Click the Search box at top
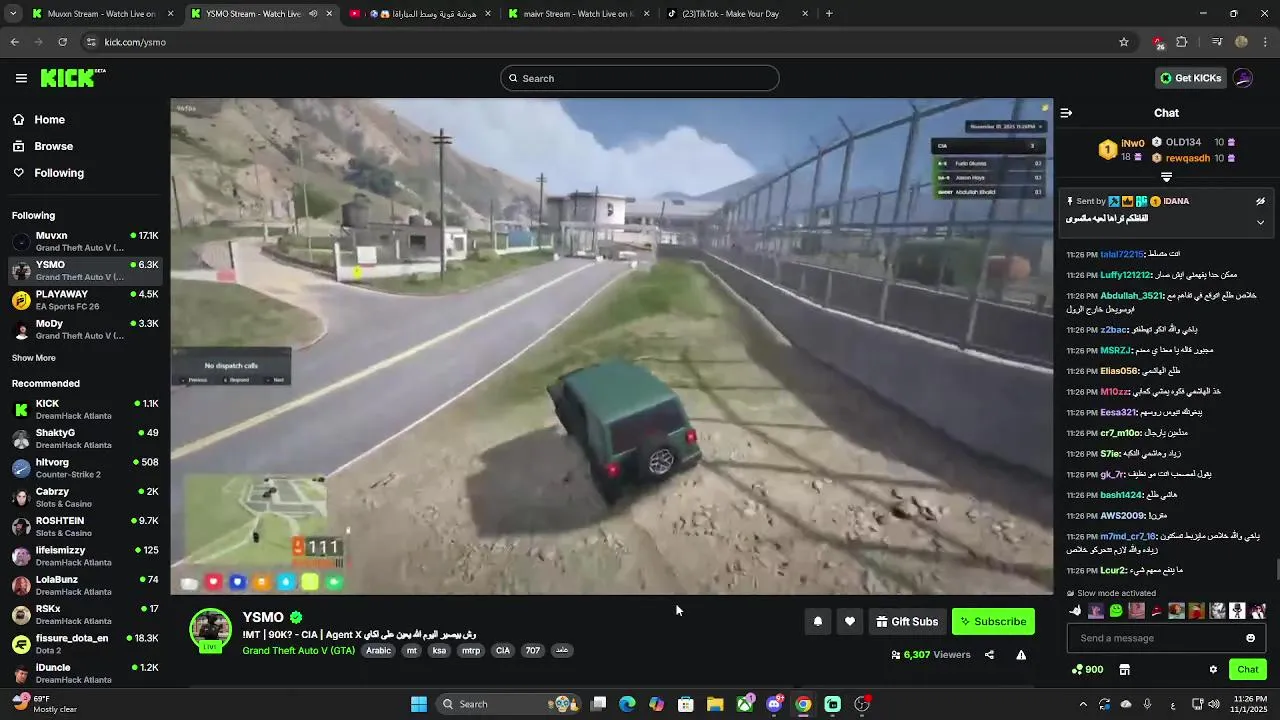 640,78
